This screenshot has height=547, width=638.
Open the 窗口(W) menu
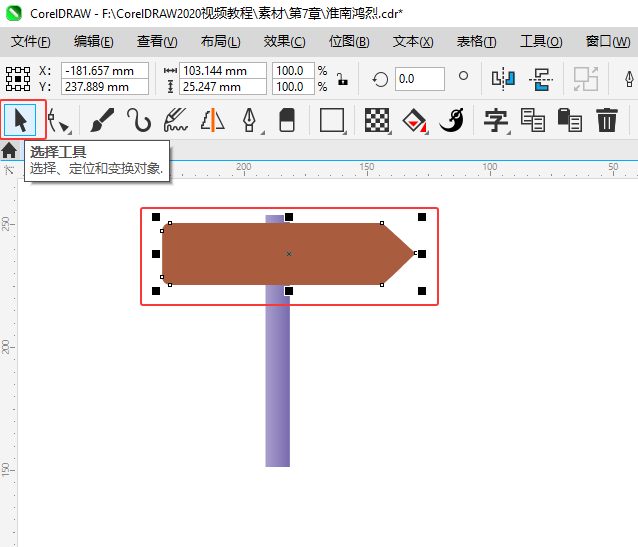[608, 42]
